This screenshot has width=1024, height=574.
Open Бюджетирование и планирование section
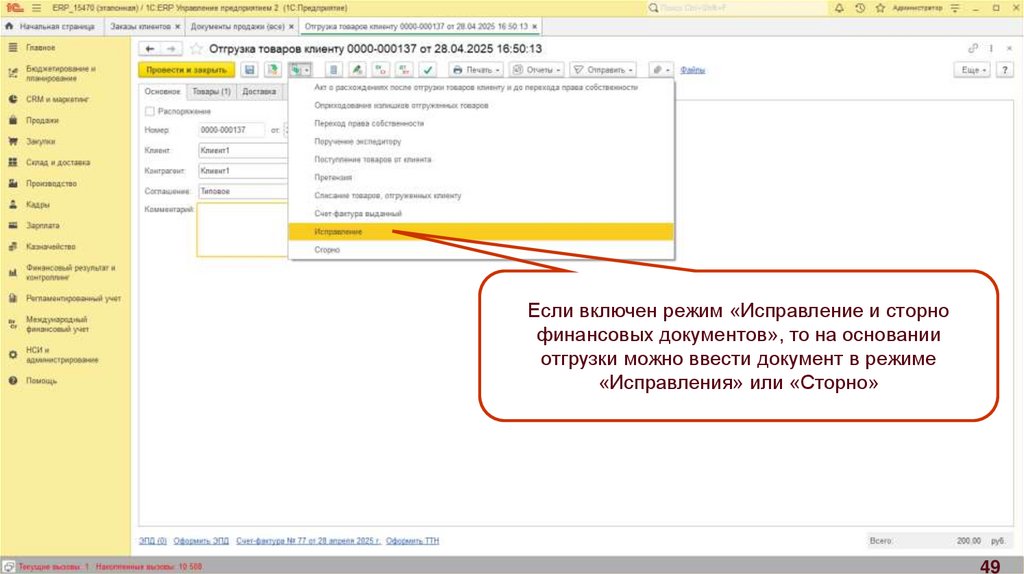[60, 73]
